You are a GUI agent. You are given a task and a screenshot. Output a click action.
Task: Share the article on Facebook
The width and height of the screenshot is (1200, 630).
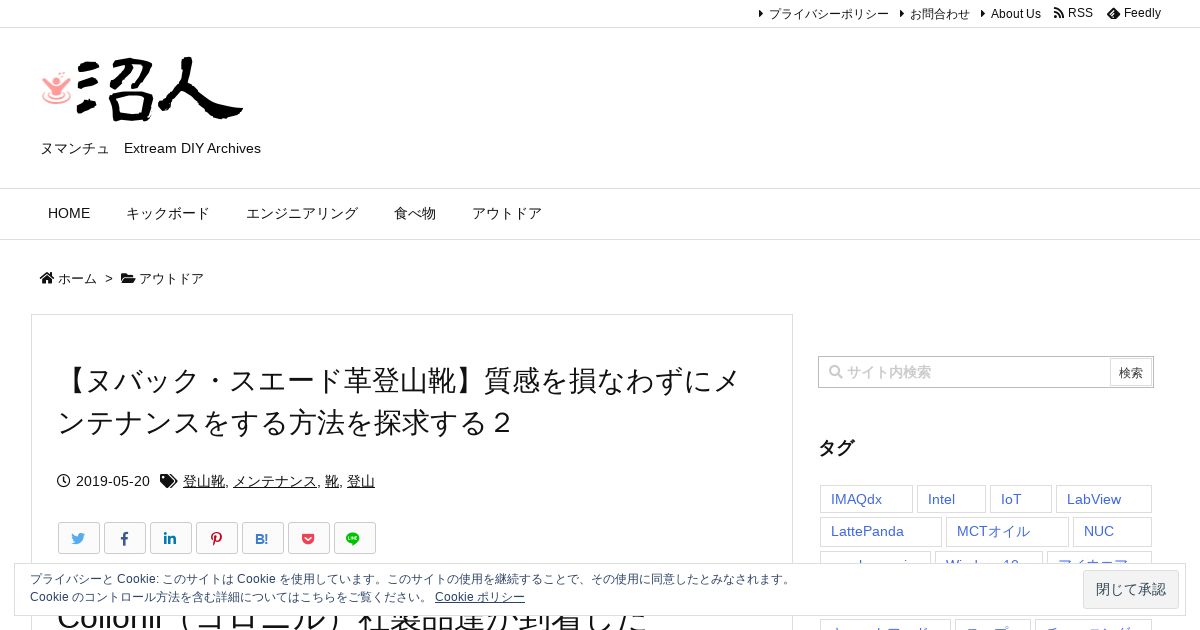click(125, 538)
